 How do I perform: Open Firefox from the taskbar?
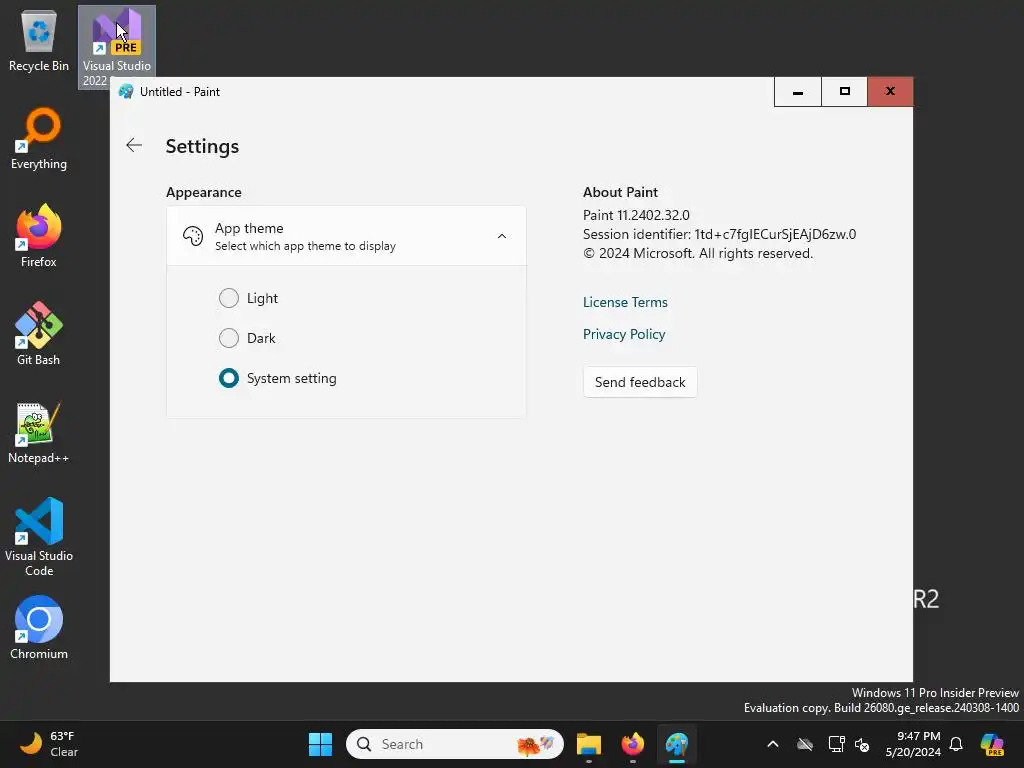(x=632, y=744)
